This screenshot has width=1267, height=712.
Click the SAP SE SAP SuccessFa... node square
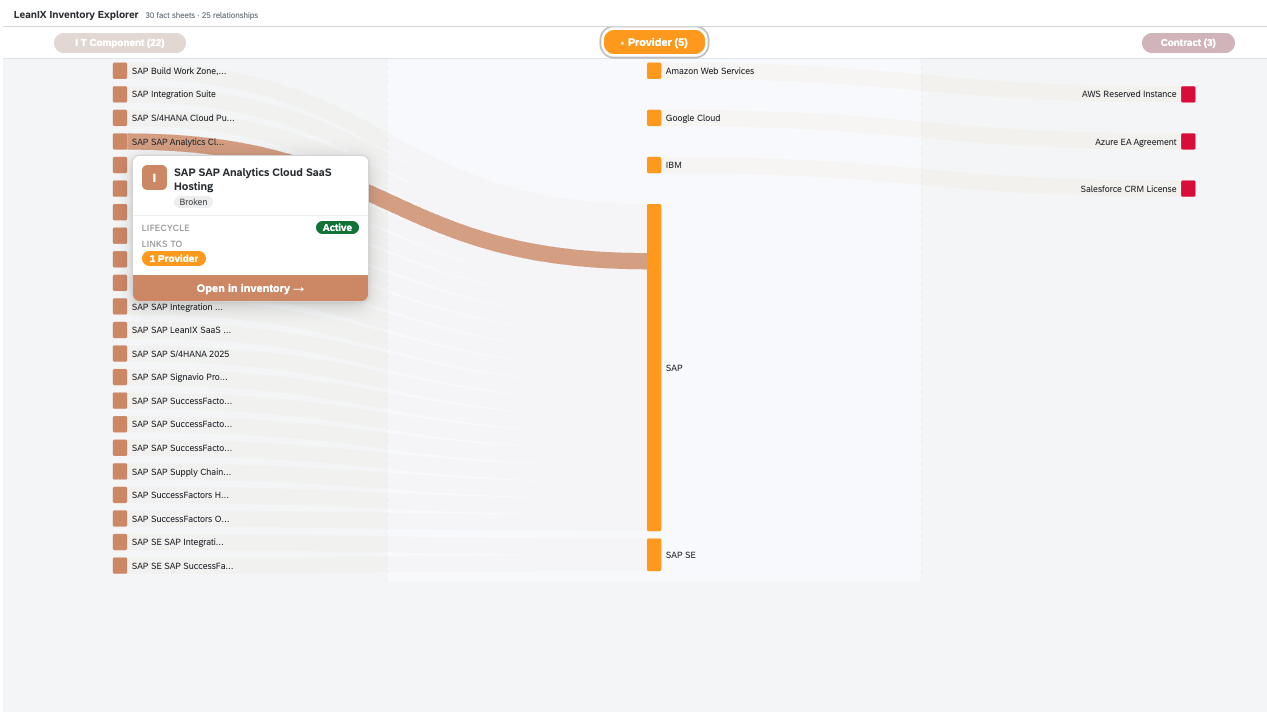(120, 566)
